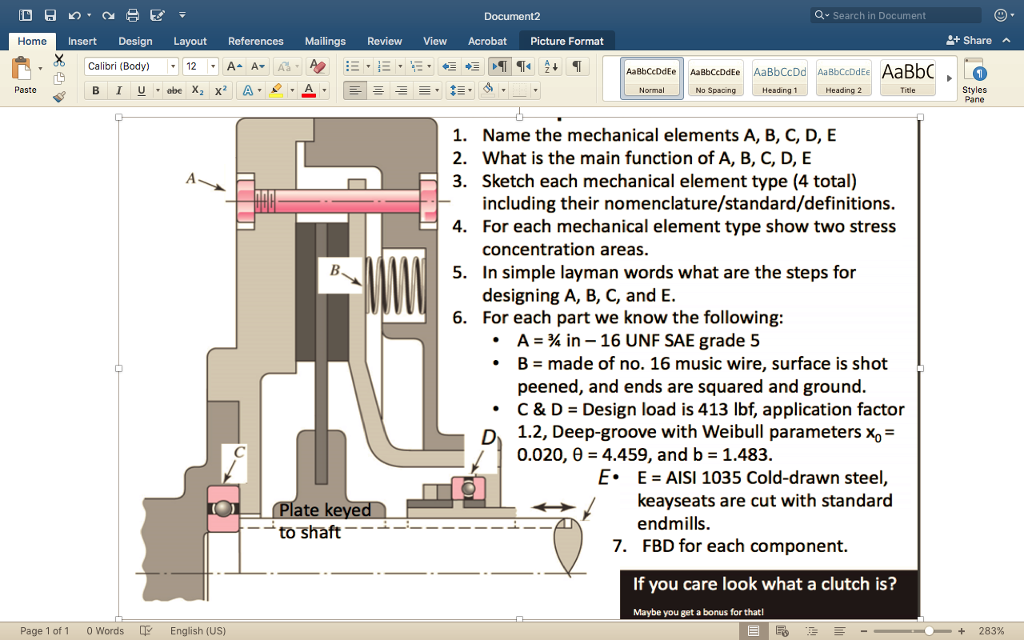The height and width of the screenshot is (640, 1024).
Task: Click the Print icon
Action: pyautogui.click(x=130, y=14)
